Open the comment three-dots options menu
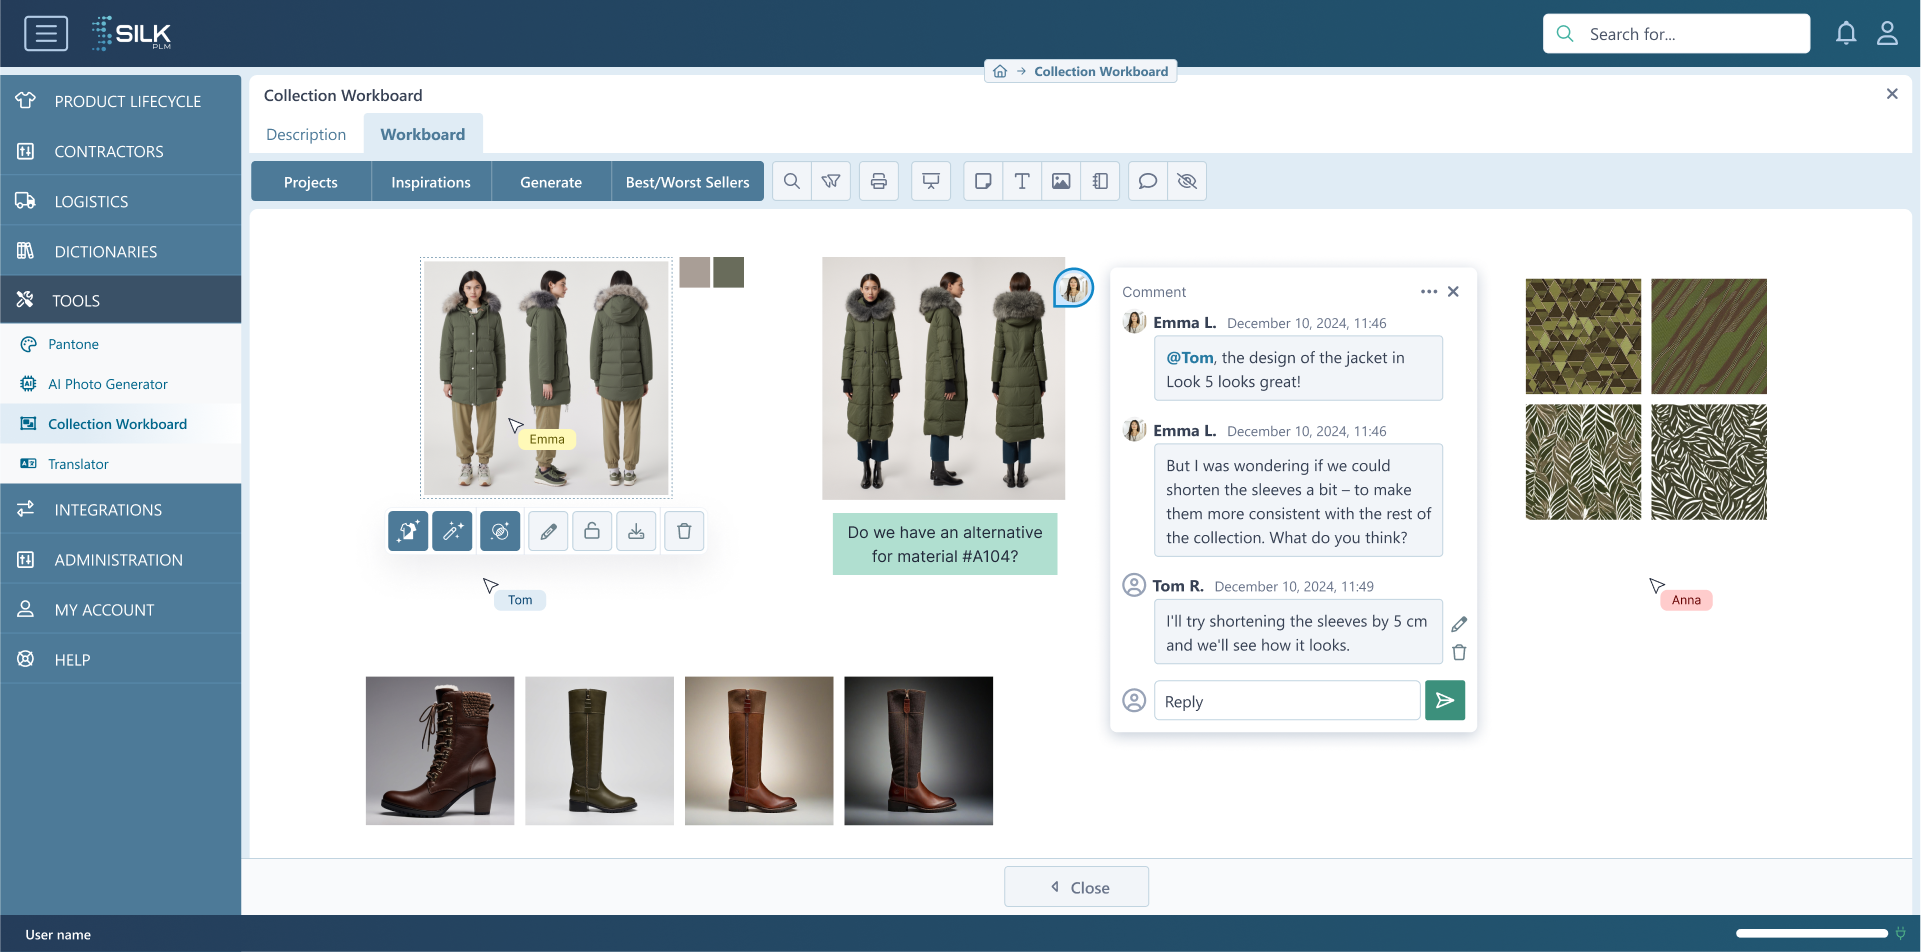 [x=1429, y=292]
